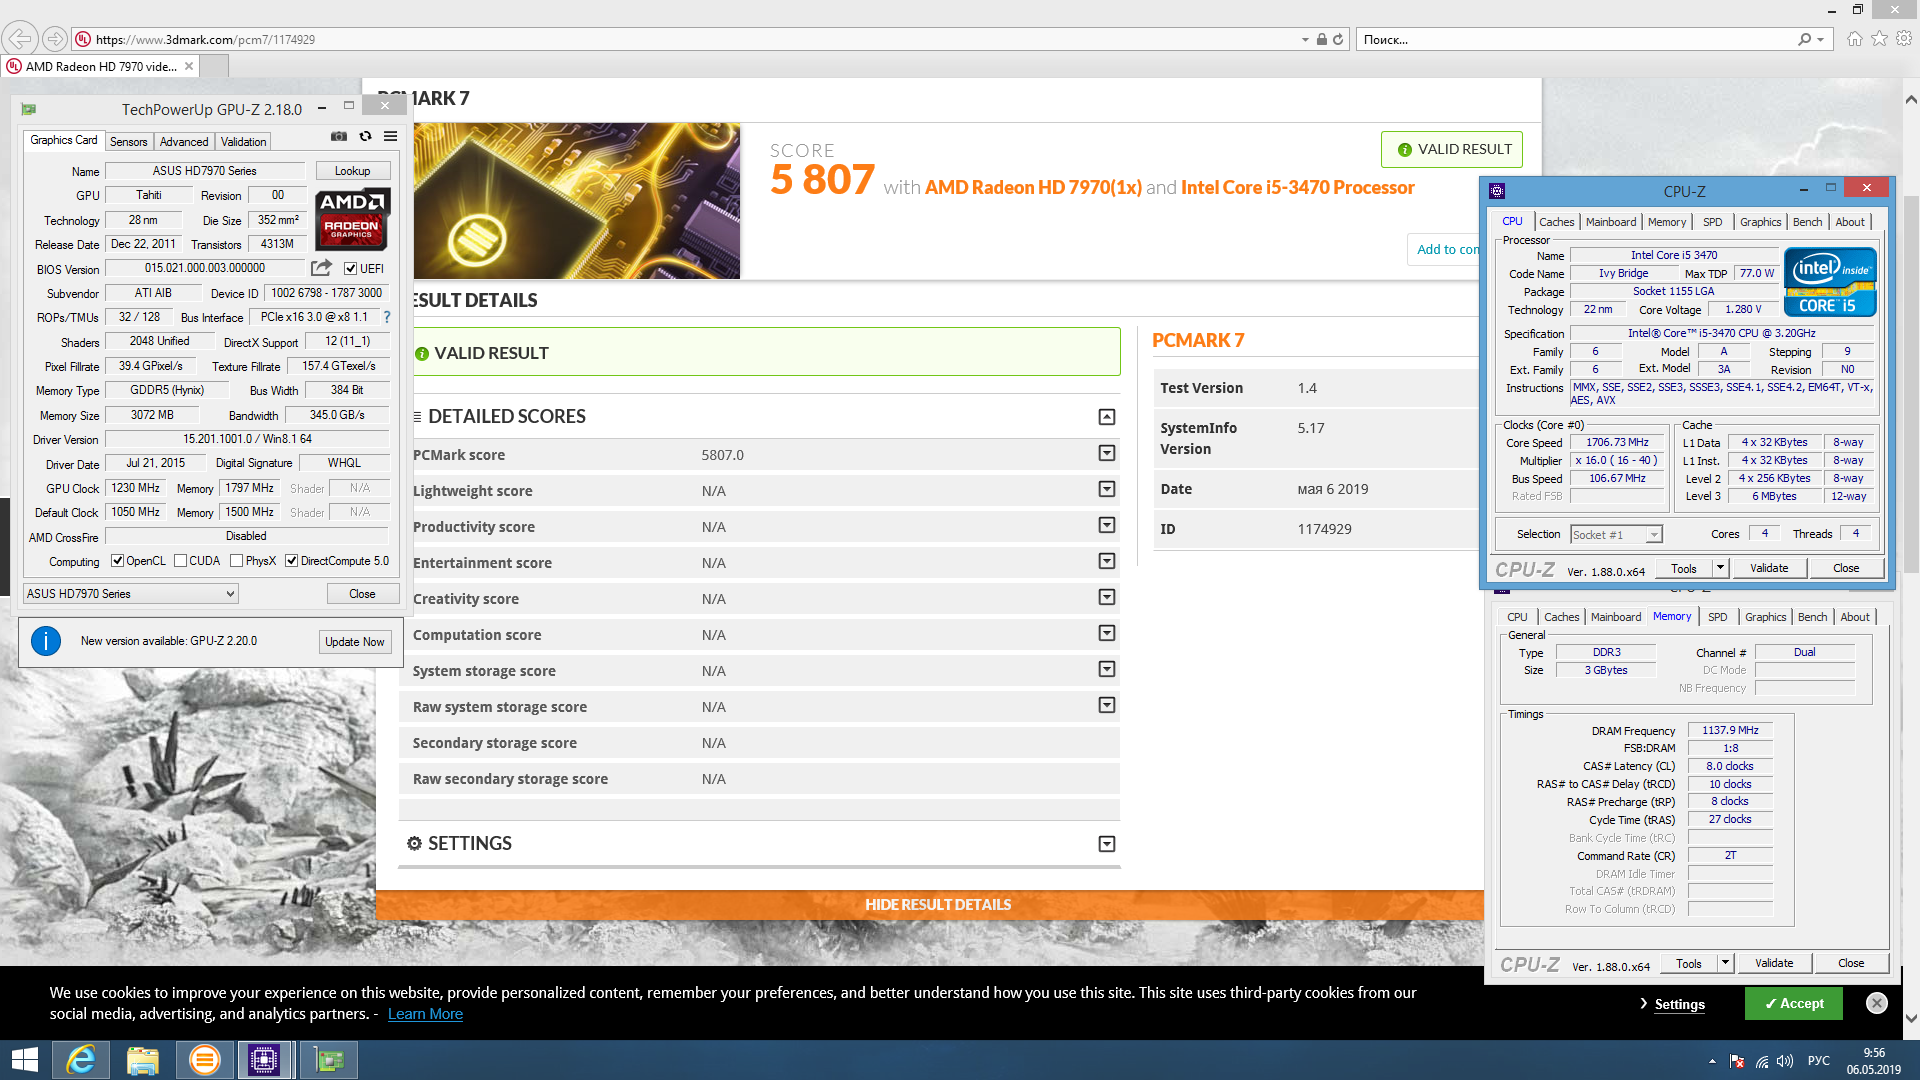Click the GPU-Z screenshot camera icon
The image size is (1920, 1080).
[339, 137]
